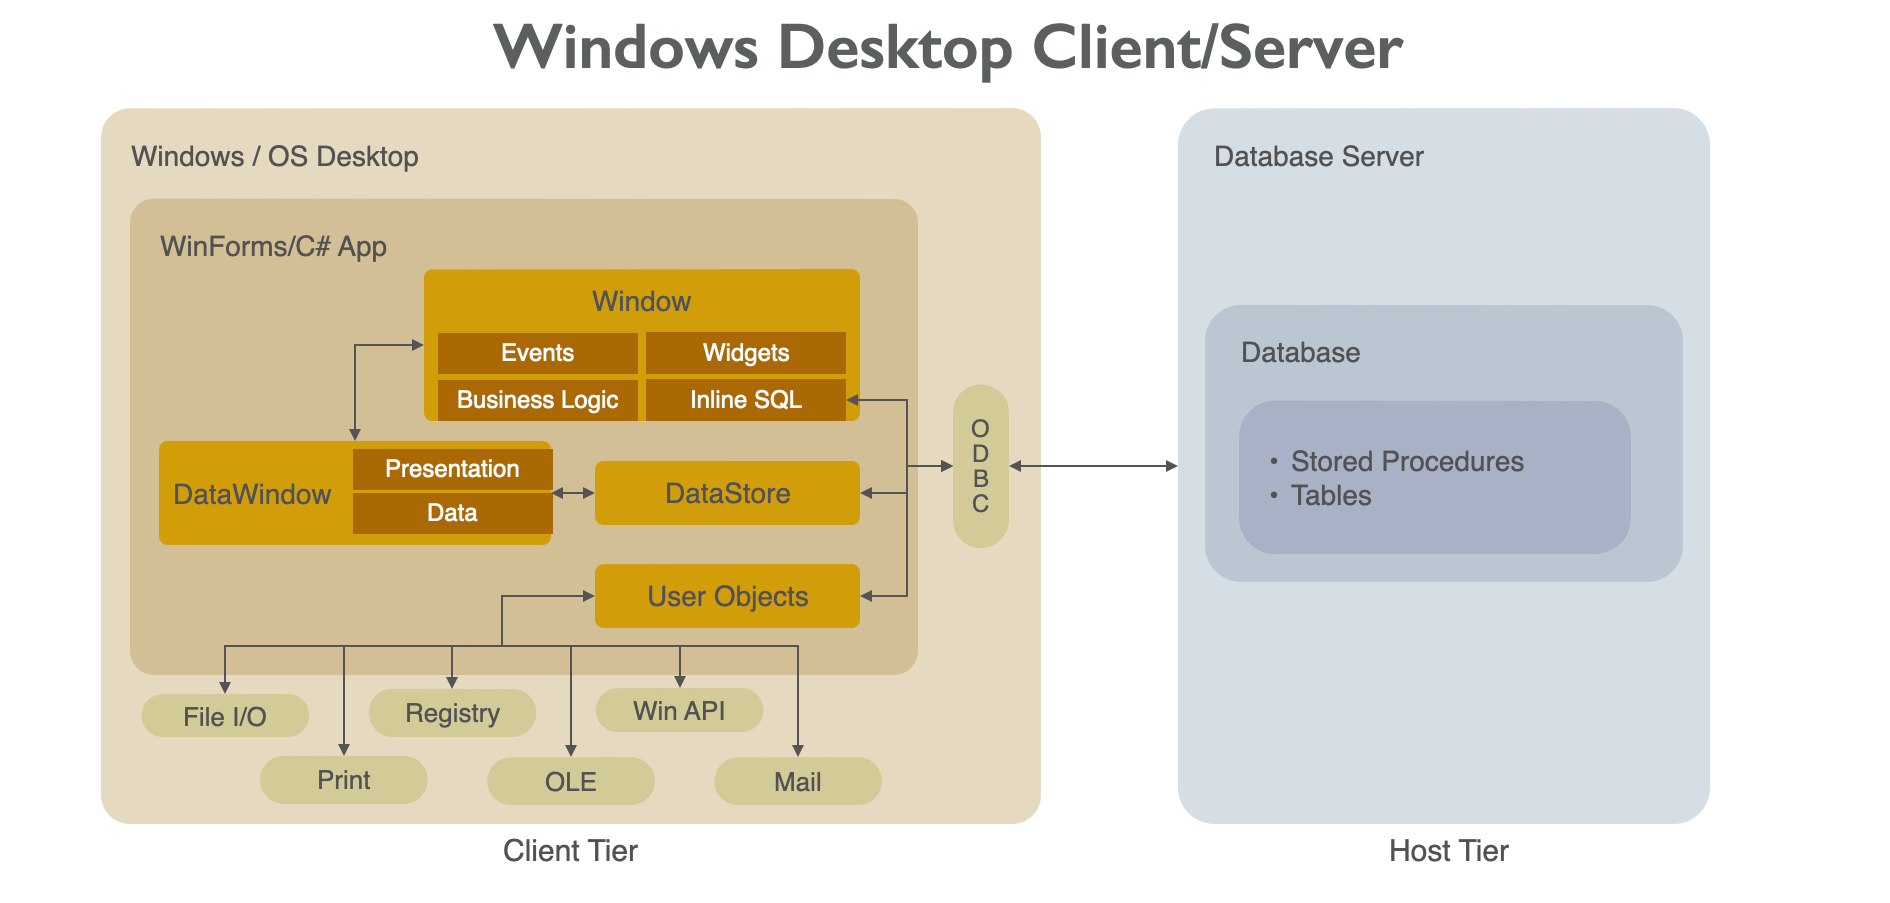Expand the Database group box

point(1300,353)
